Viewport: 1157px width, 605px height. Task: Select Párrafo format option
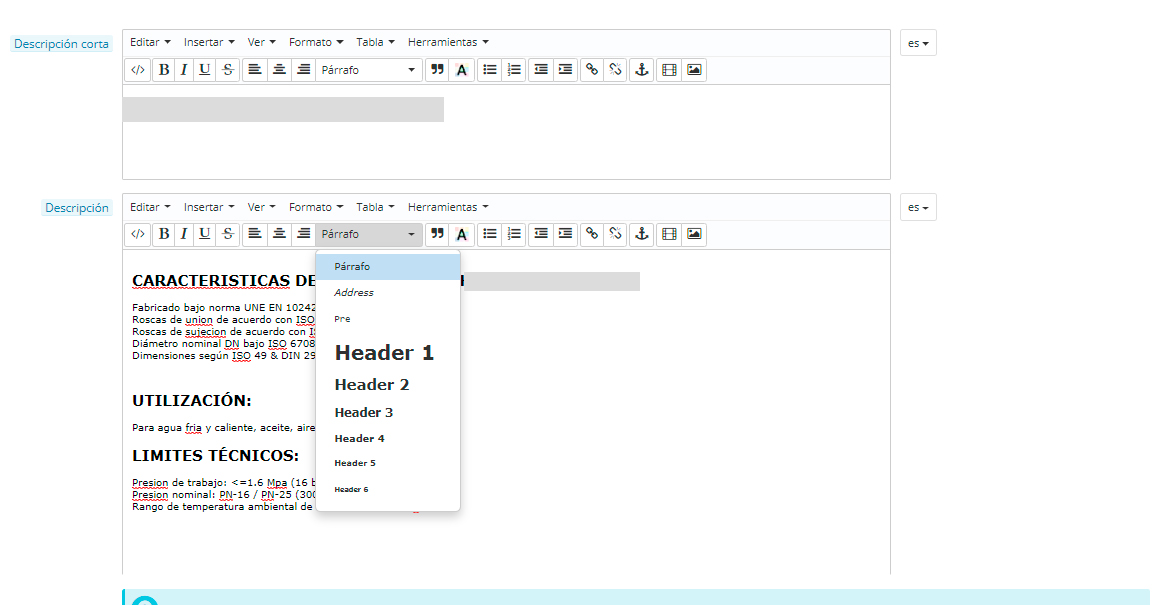pos(388,267)
